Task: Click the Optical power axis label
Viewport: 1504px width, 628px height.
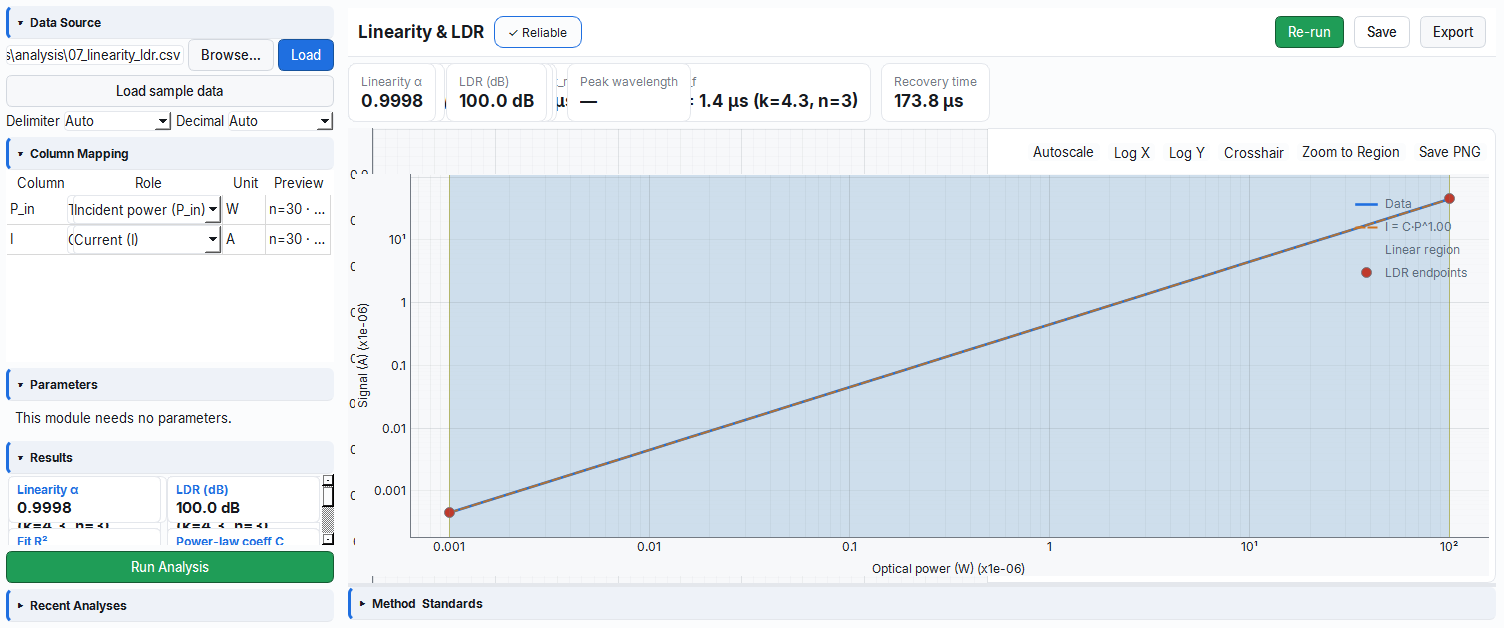Action: coord(948,568)
